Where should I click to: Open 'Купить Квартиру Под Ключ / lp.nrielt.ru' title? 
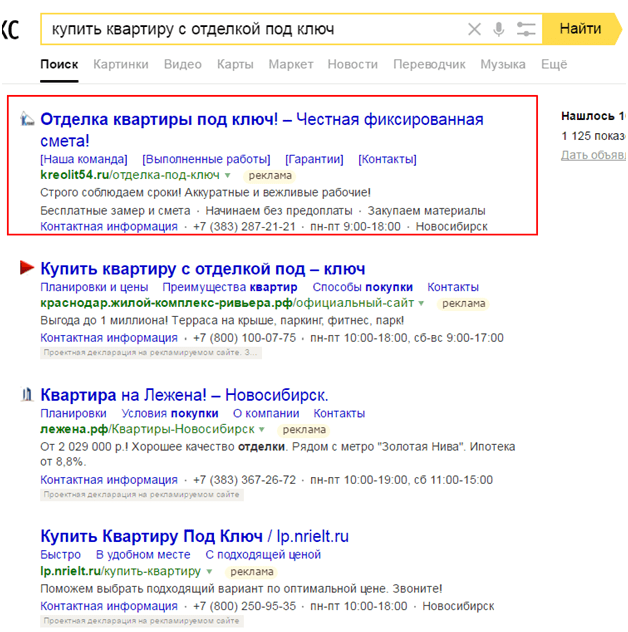194,536
